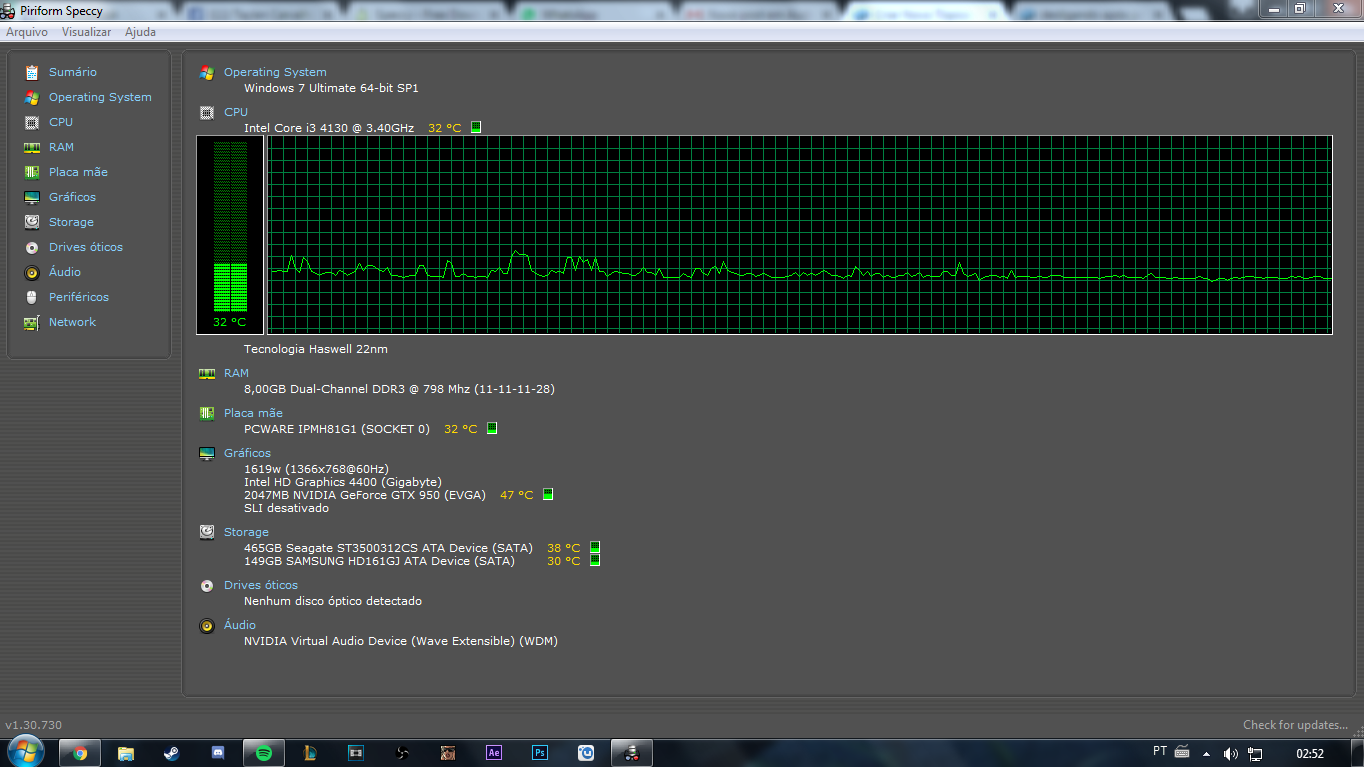Screen dimensions: 1364x767
Task: Open the Visualizar menu
Action: click(86, 32)
